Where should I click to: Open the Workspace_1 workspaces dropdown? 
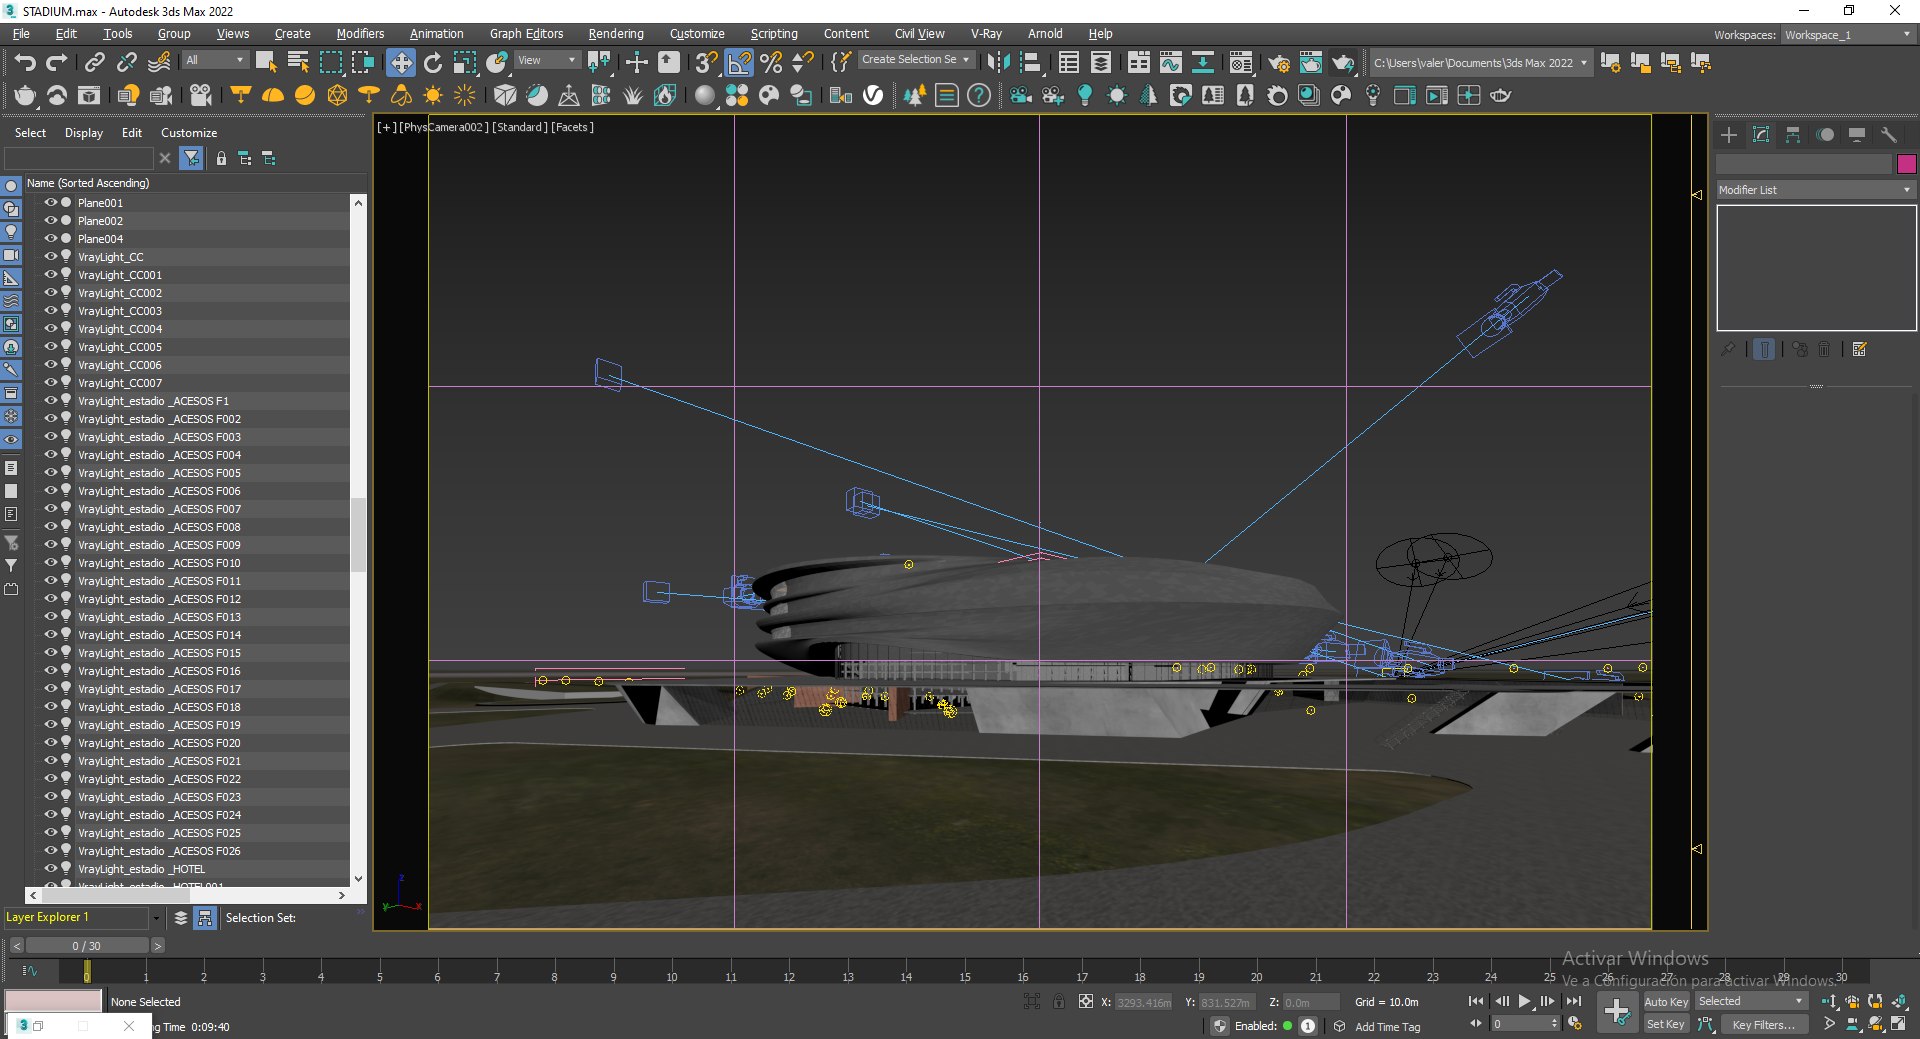(1848, 34)
